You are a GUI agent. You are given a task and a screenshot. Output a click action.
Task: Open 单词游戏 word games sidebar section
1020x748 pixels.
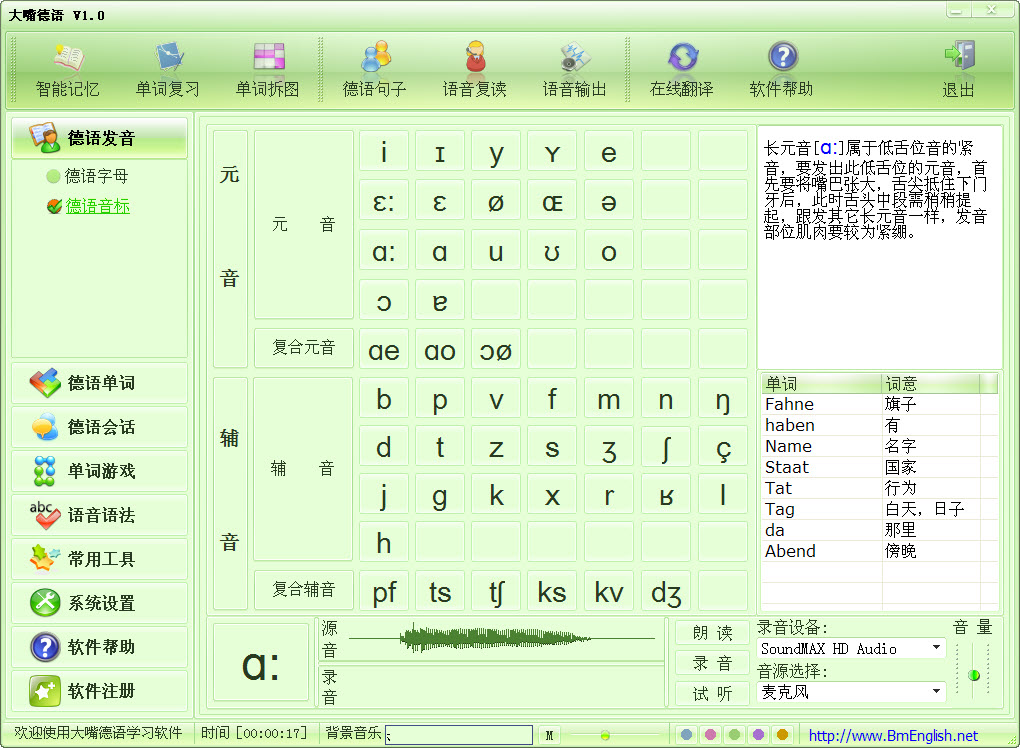[100, 471]
